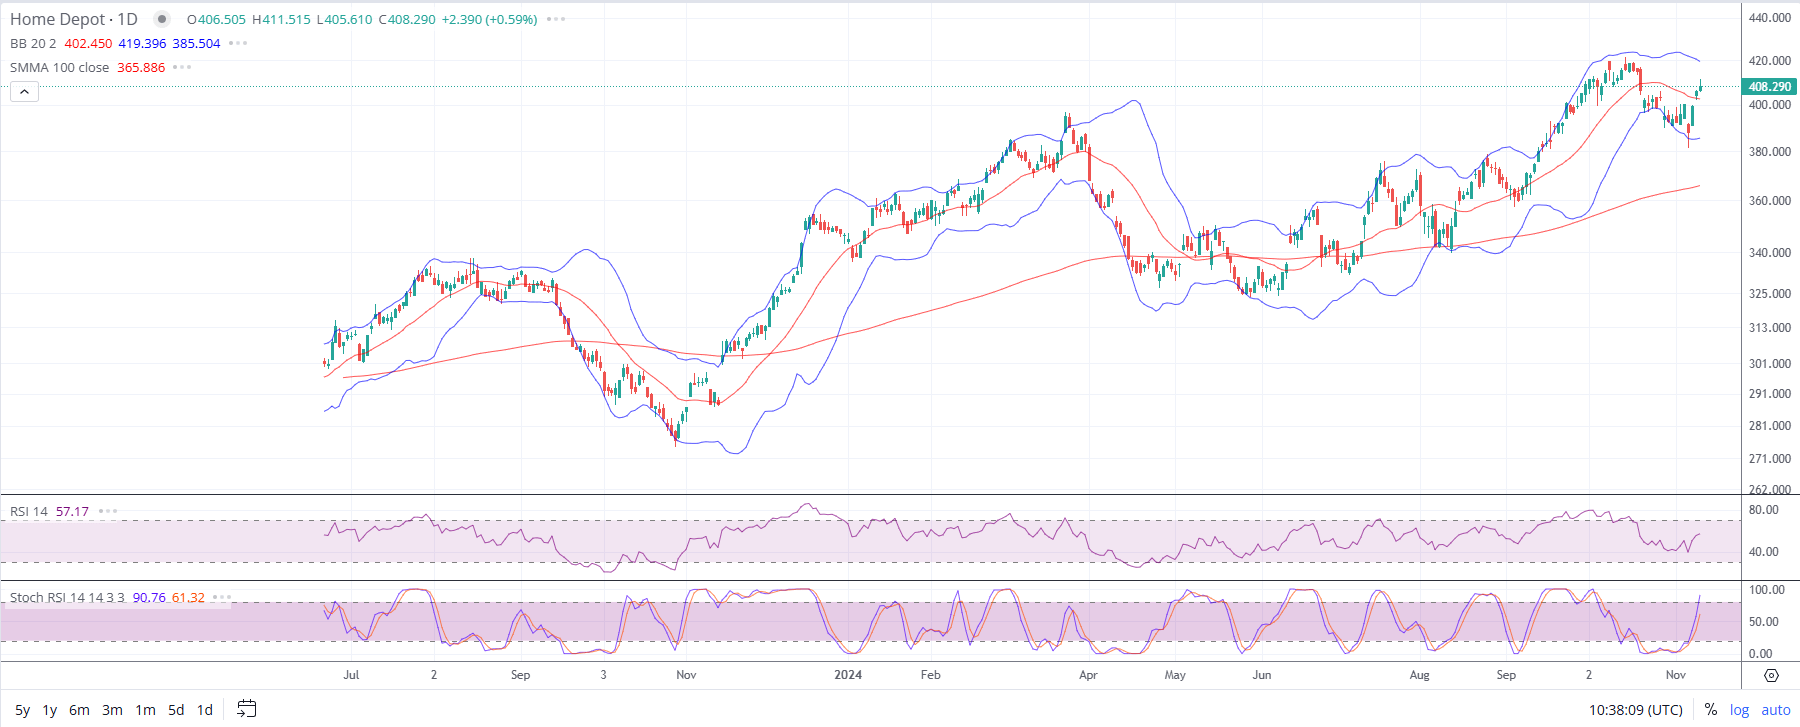Select the 5y time range
This screenshot has width=1800, height=727.
pyautogui.click(x=23, y=710)
